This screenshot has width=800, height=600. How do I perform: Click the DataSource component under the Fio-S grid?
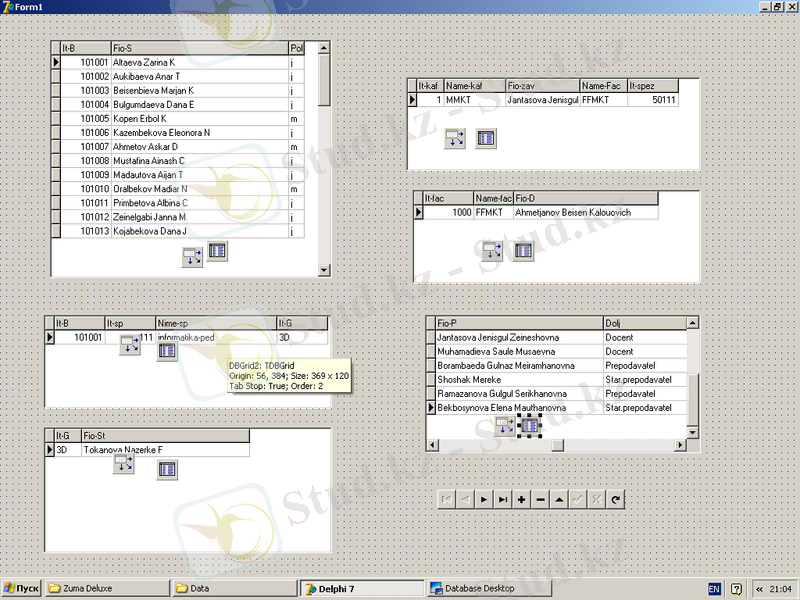point(192,257)
